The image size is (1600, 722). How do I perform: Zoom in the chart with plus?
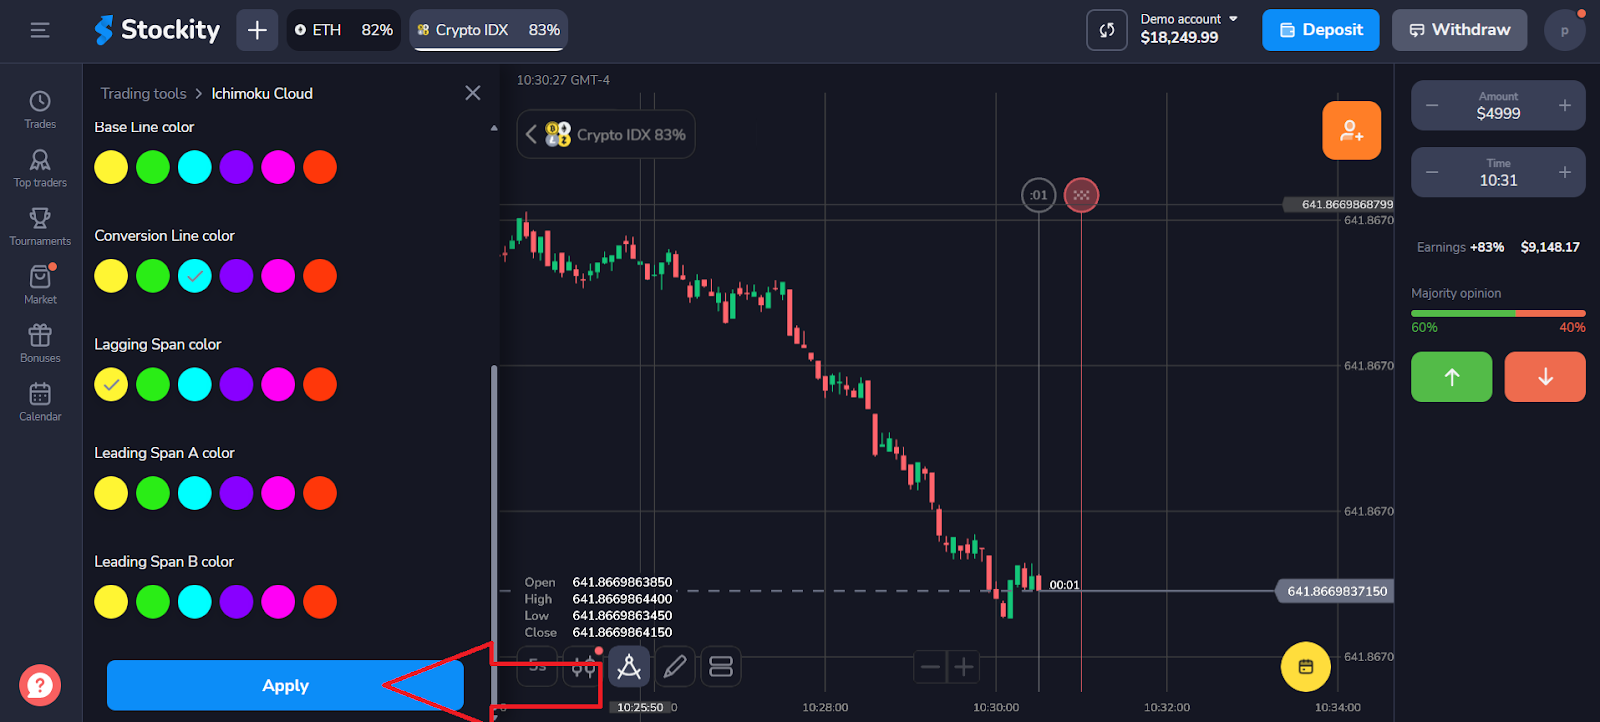(x=964, y=666)
